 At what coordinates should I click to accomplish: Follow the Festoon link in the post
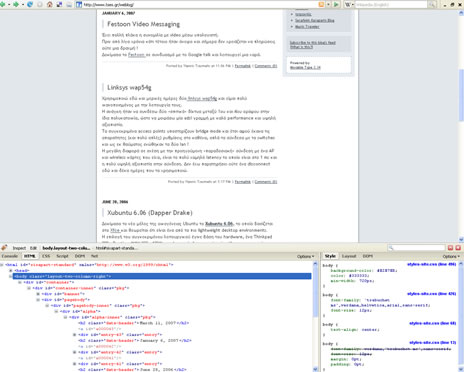click(x=137, y=55)
